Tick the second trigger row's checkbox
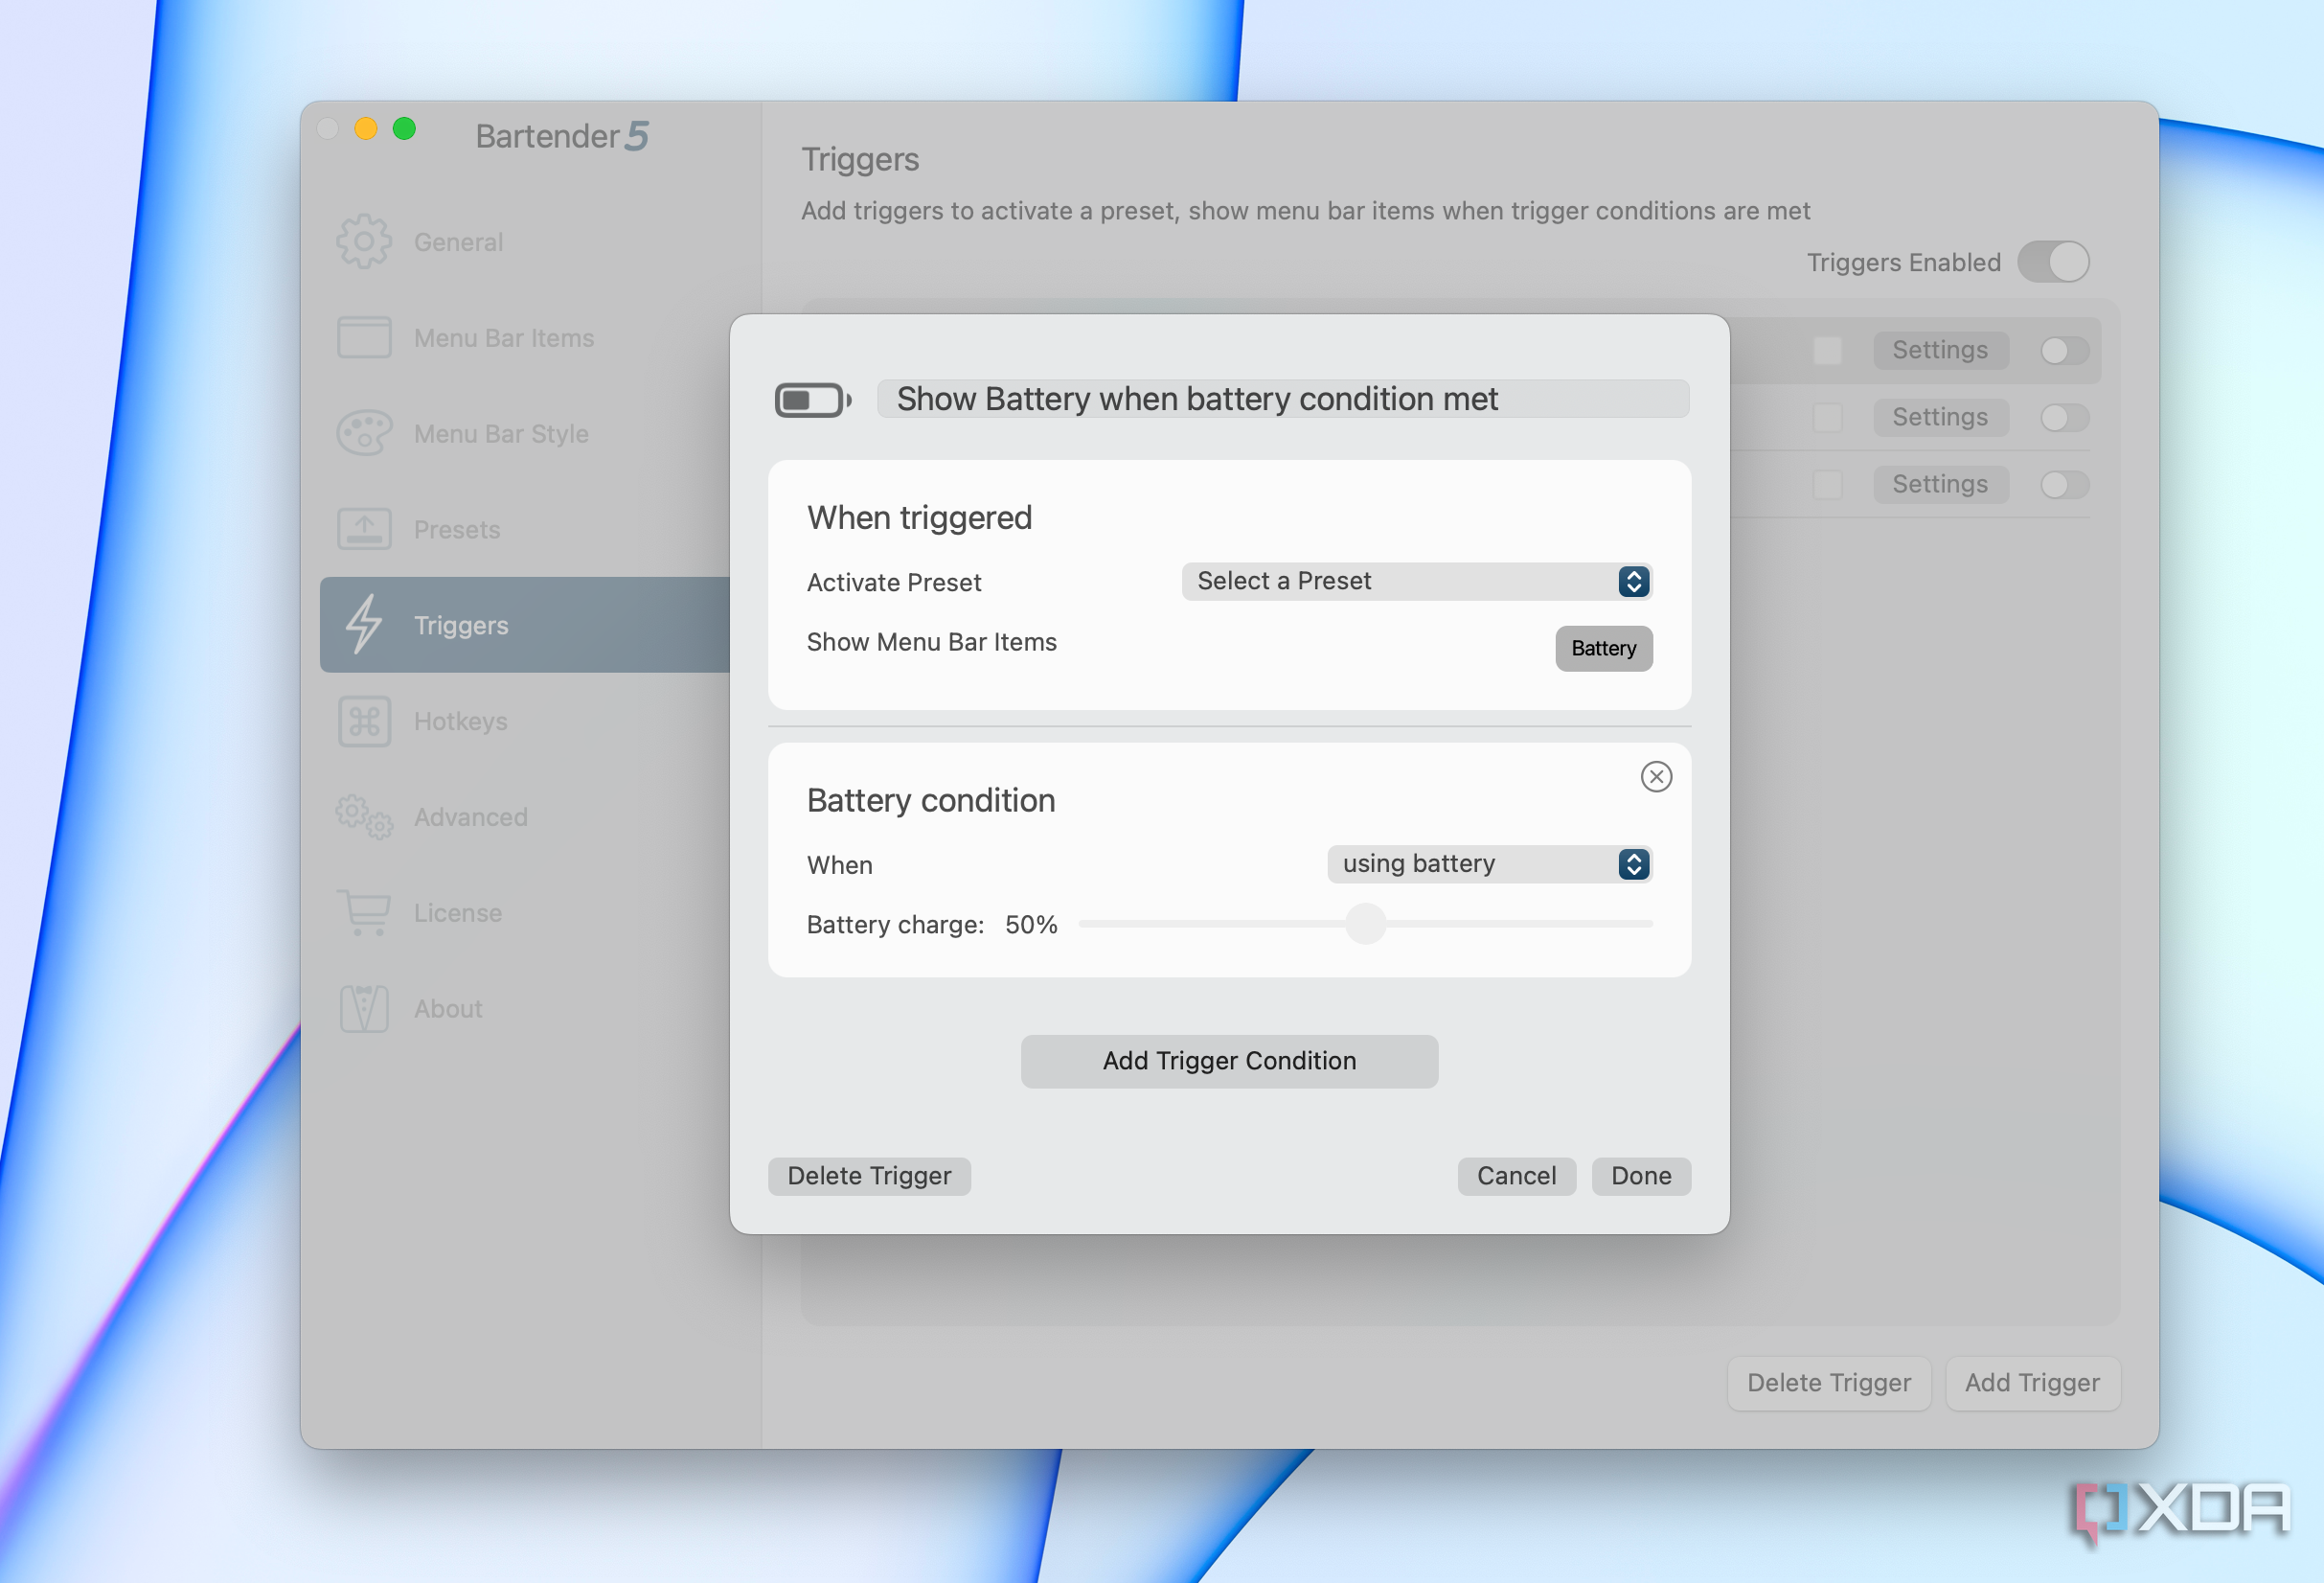The height and width of the screenshot is (1583, 2324). pos(1827,417)
